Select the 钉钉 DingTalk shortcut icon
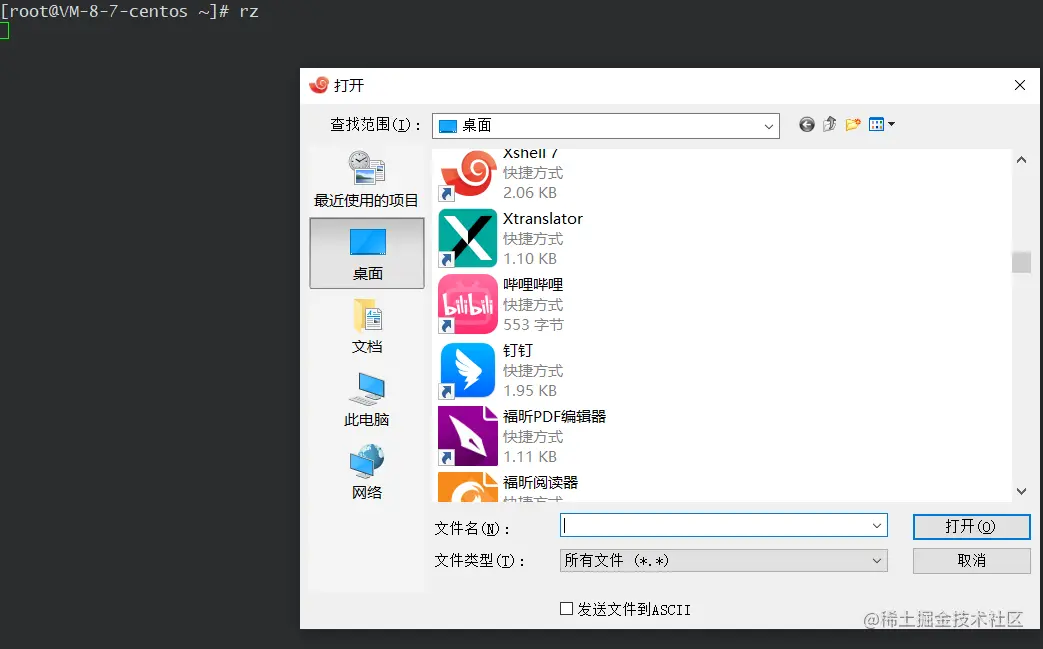1043x649 pixels. tap(468, 370)
